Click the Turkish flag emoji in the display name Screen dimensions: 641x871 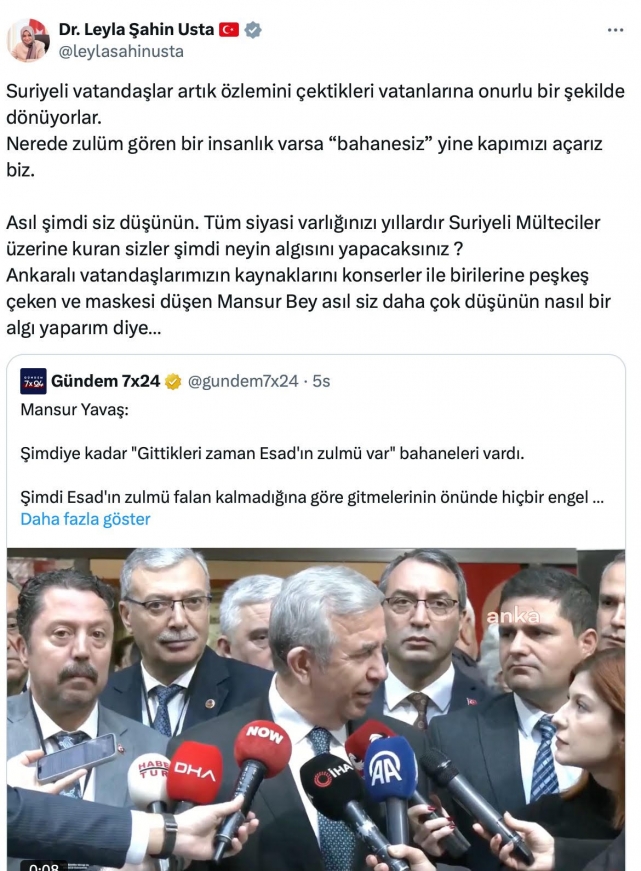(229, 29)
